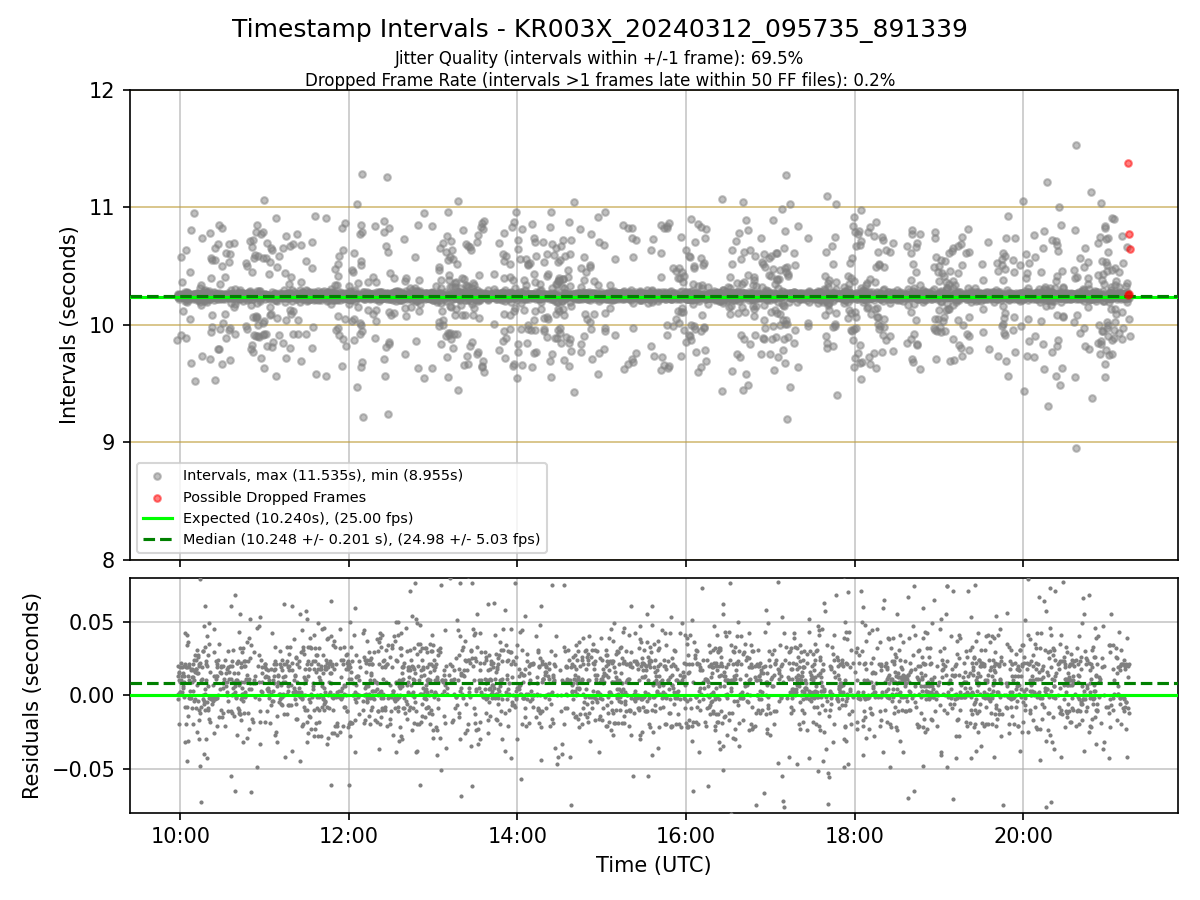Click the 'Residuals (seconds)' y-axis label

point(32,696)
